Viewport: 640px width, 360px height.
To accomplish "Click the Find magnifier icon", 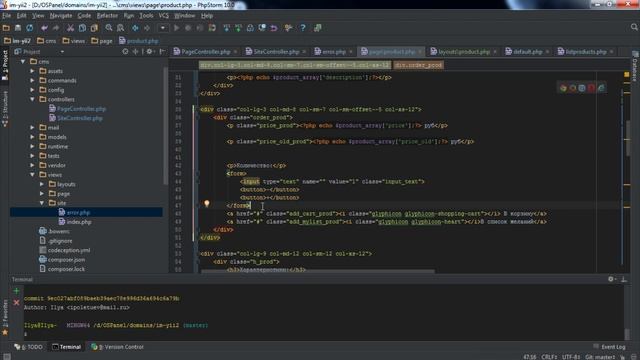I will click(109, 28).
